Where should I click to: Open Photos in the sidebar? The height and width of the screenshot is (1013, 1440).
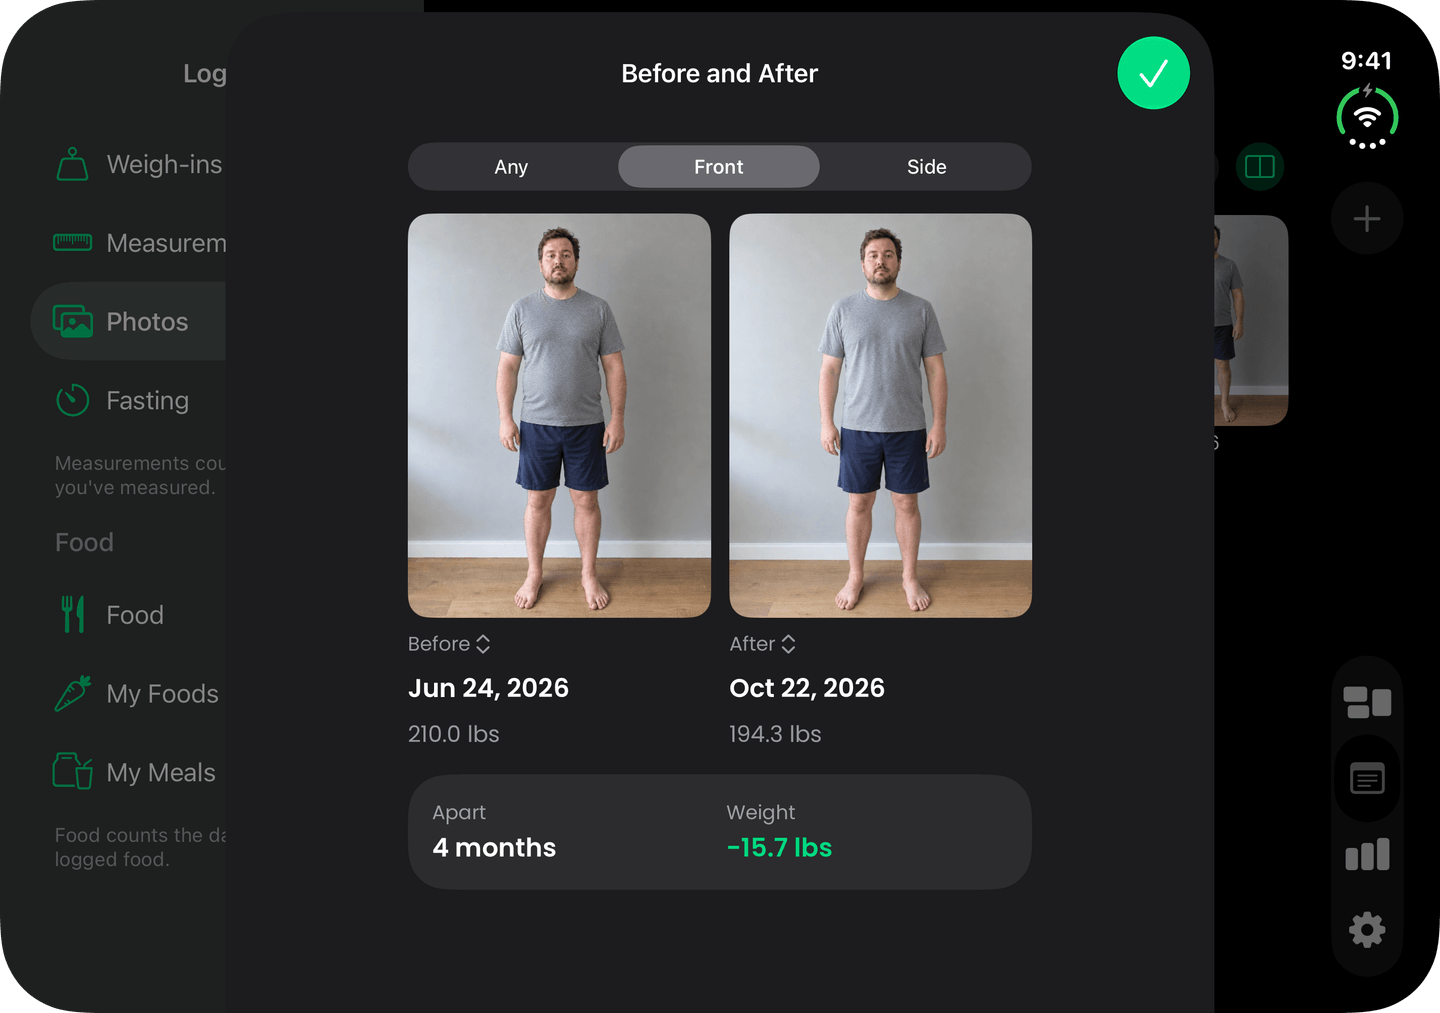[128, 321]
